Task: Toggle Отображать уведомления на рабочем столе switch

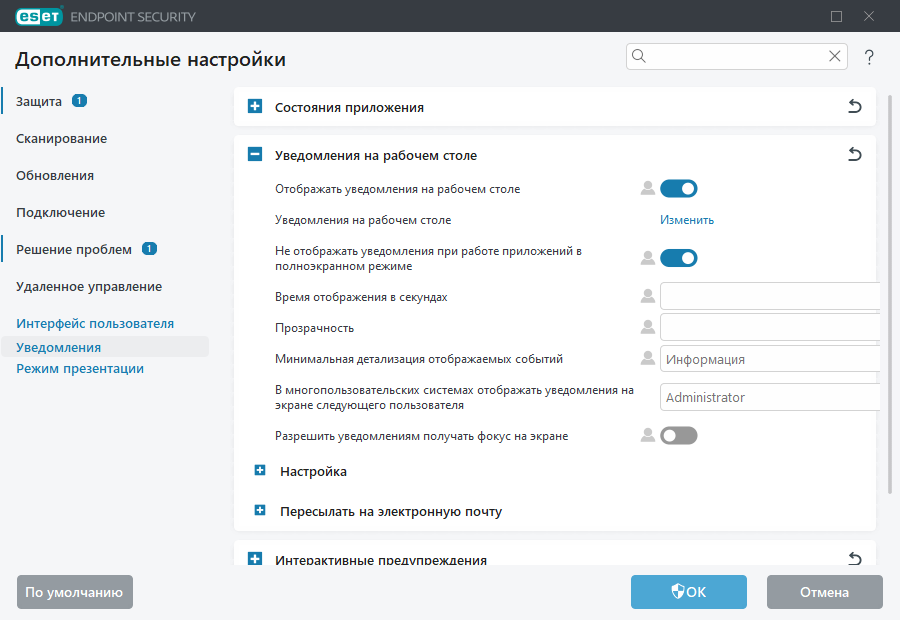Action: coord(678,188)
